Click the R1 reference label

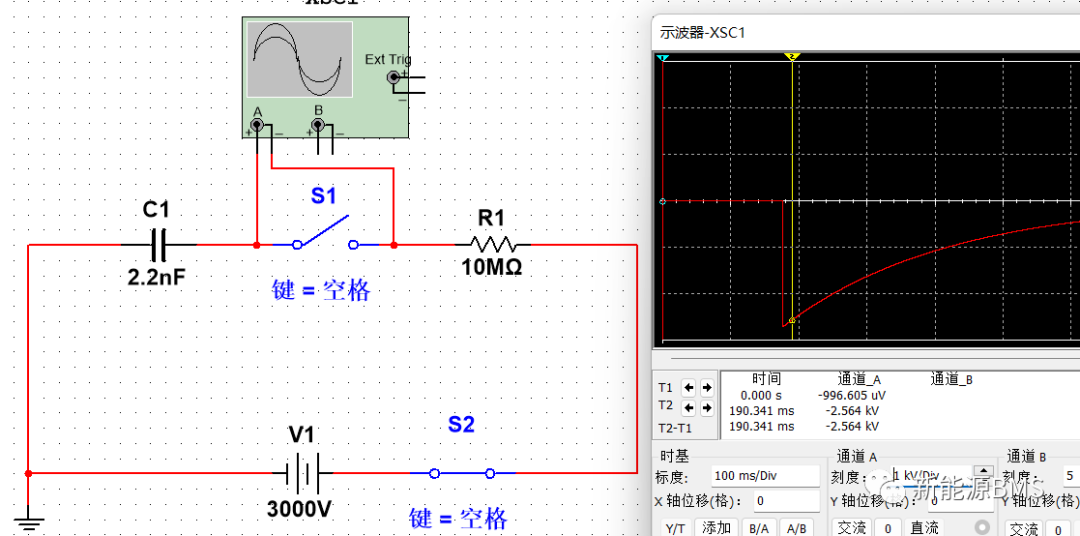tap(492, 218)
